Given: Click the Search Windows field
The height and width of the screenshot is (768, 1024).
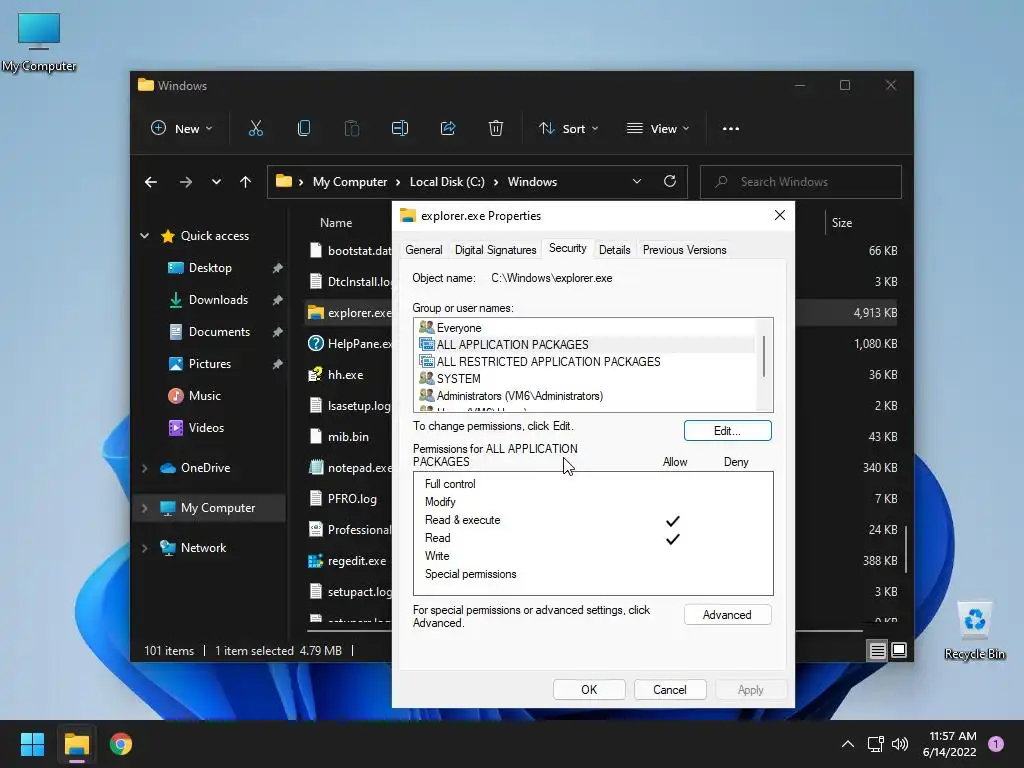Looking at the screenshot, I should tap(801, 182).
